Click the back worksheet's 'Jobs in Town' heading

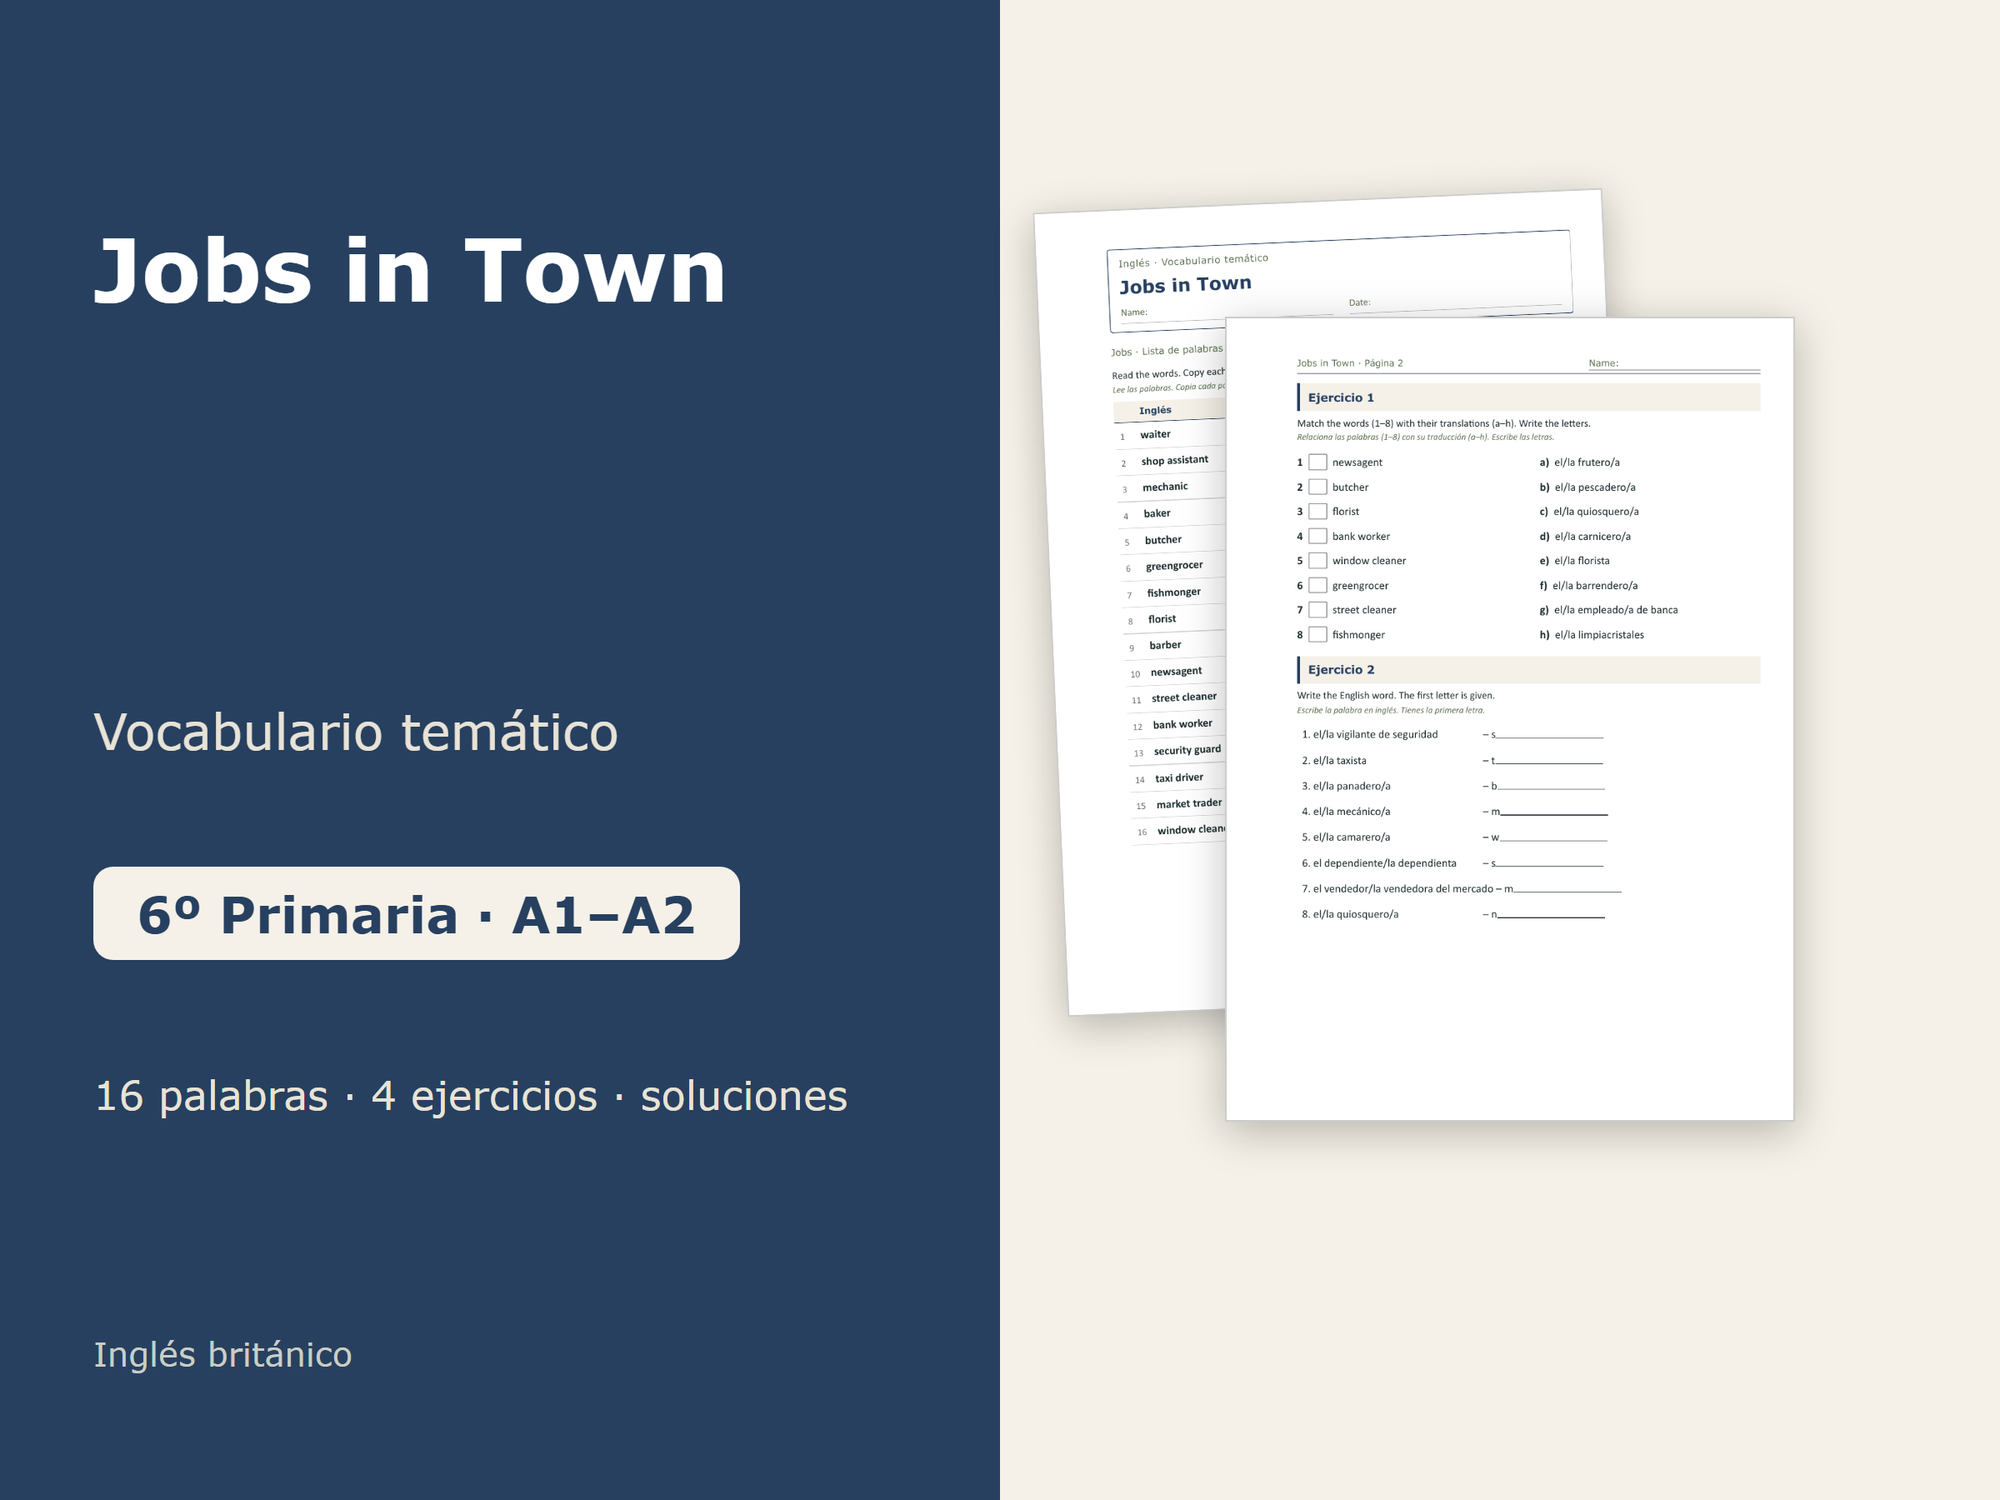[x=1185, y=285]
